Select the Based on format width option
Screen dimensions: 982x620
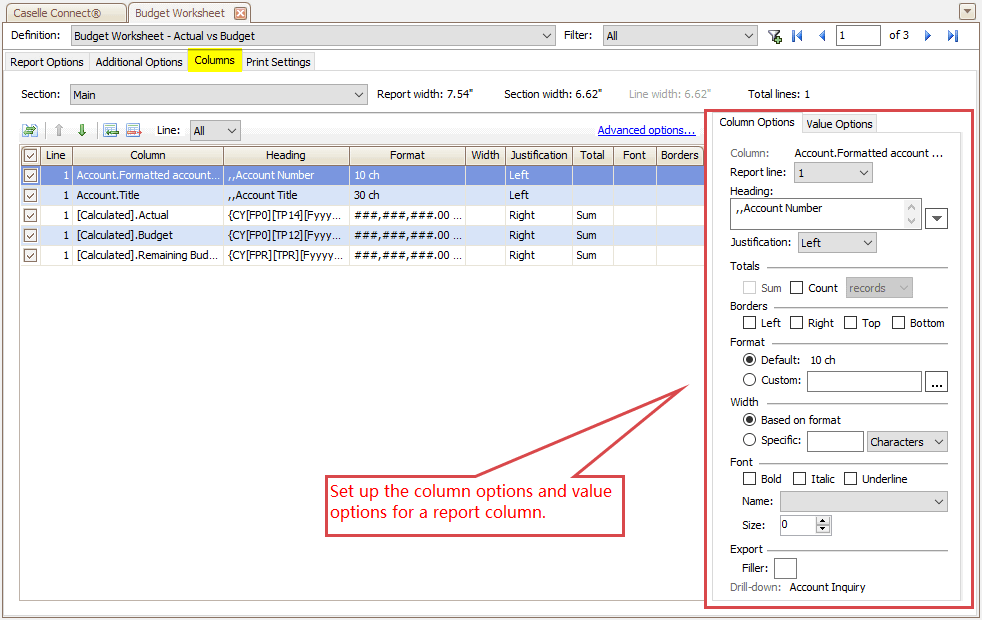click(749, 420)
